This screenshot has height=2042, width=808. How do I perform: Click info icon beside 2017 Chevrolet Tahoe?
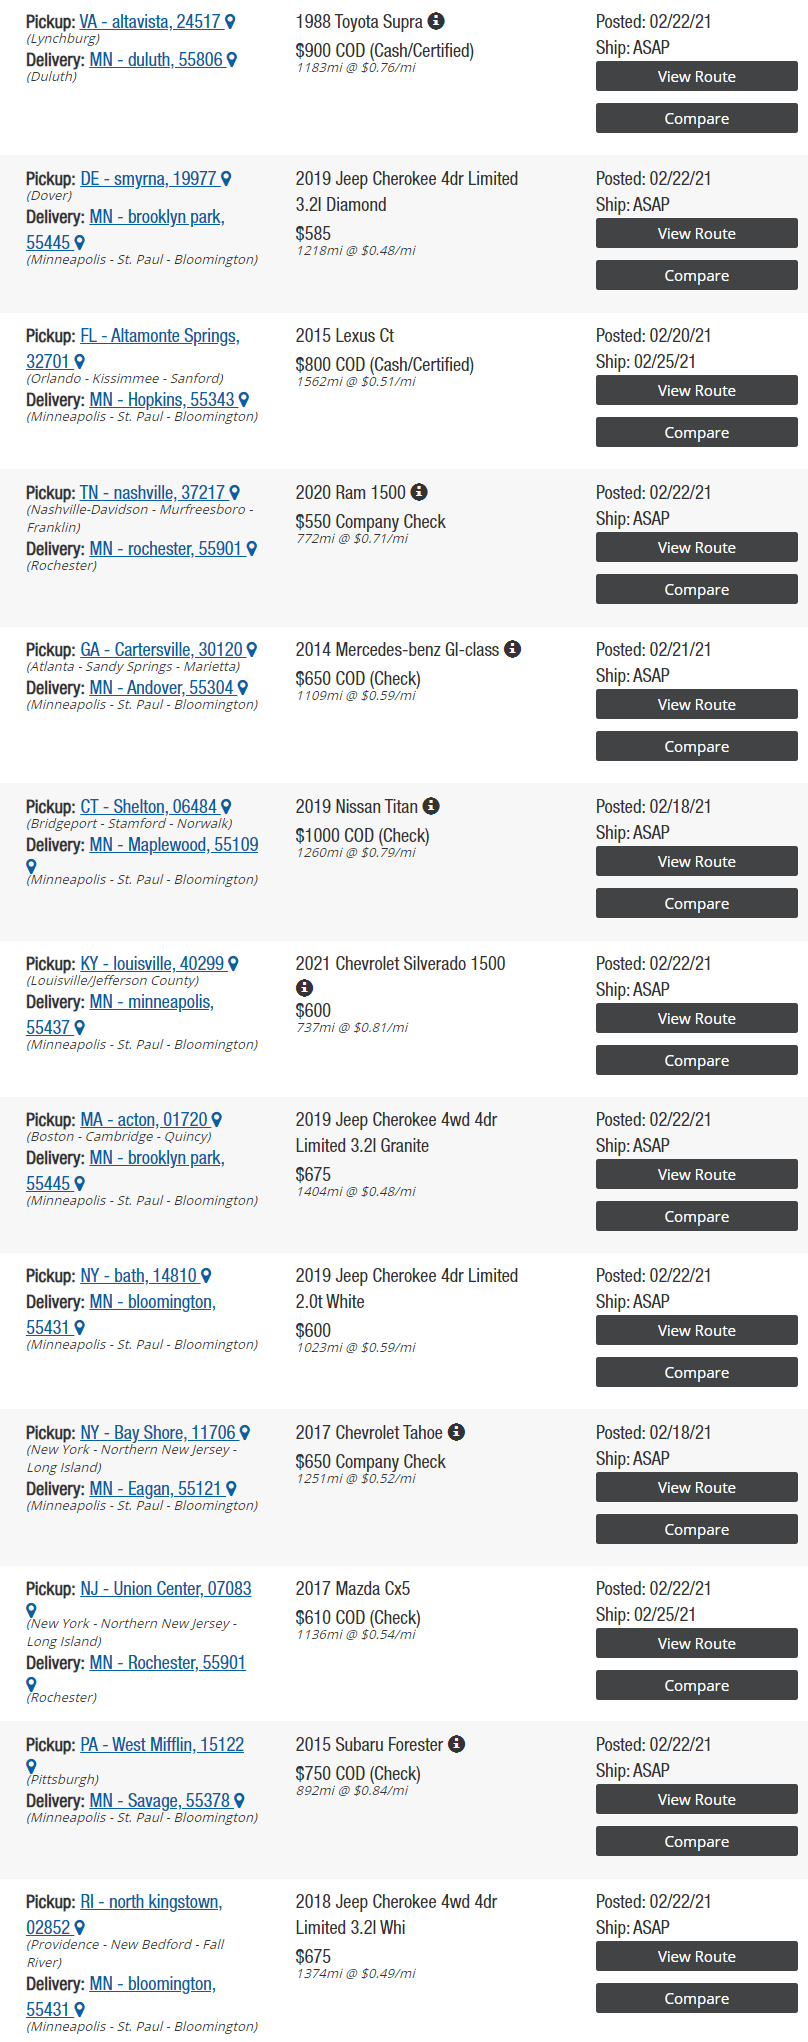click(x=456, y=1431)
